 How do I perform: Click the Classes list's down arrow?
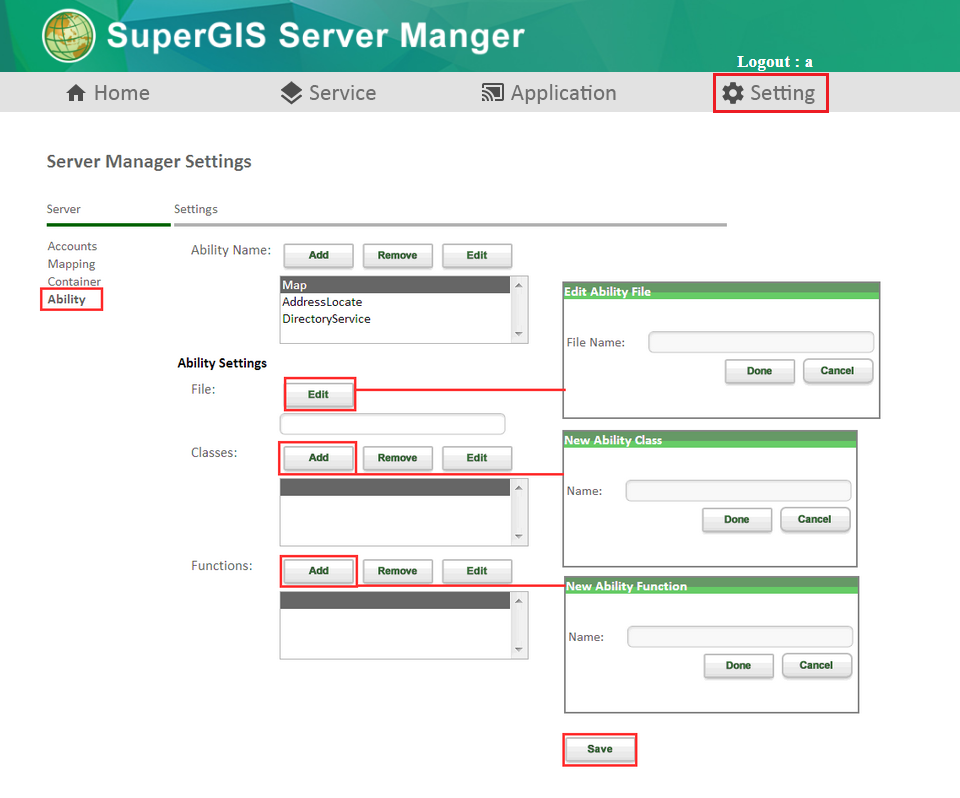(x=519, y=536)
